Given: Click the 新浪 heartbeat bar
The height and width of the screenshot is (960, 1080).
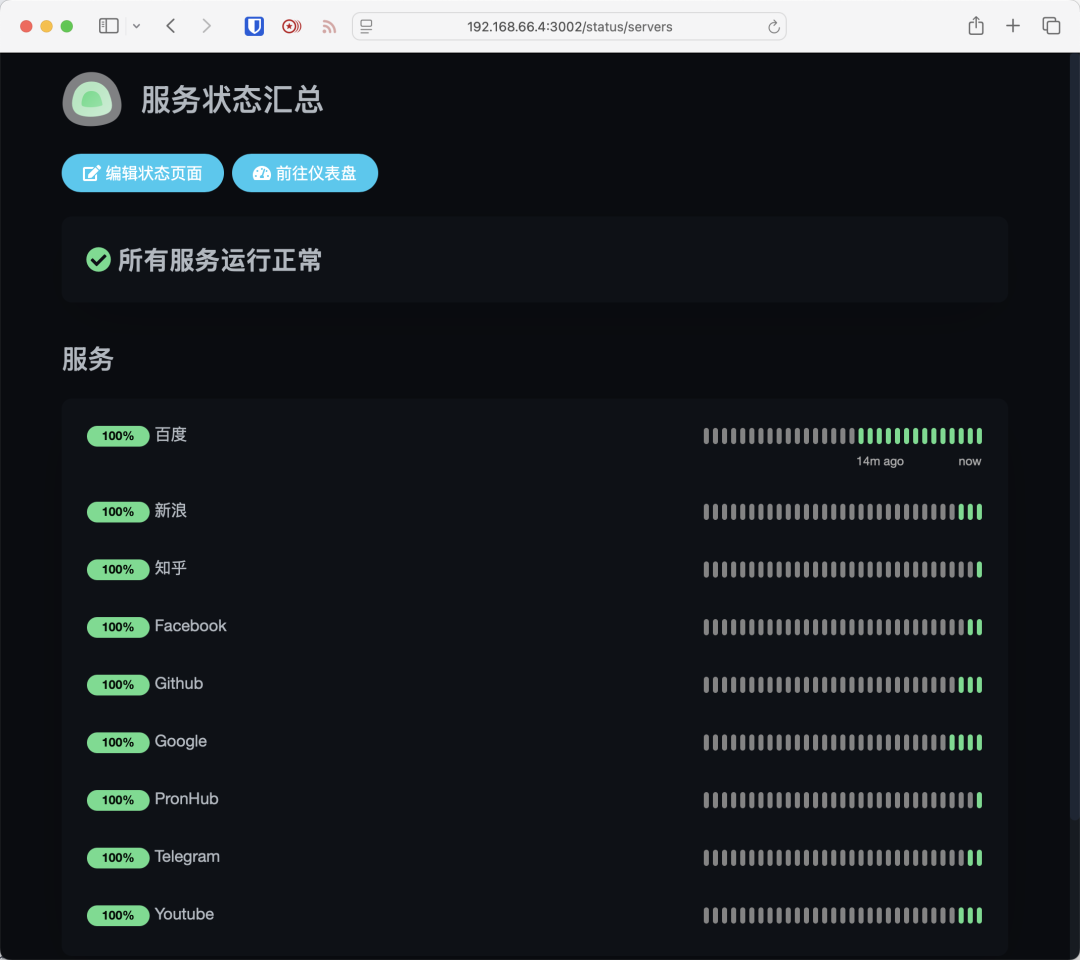Looking at the screenshot, I should tap(842, 512).
